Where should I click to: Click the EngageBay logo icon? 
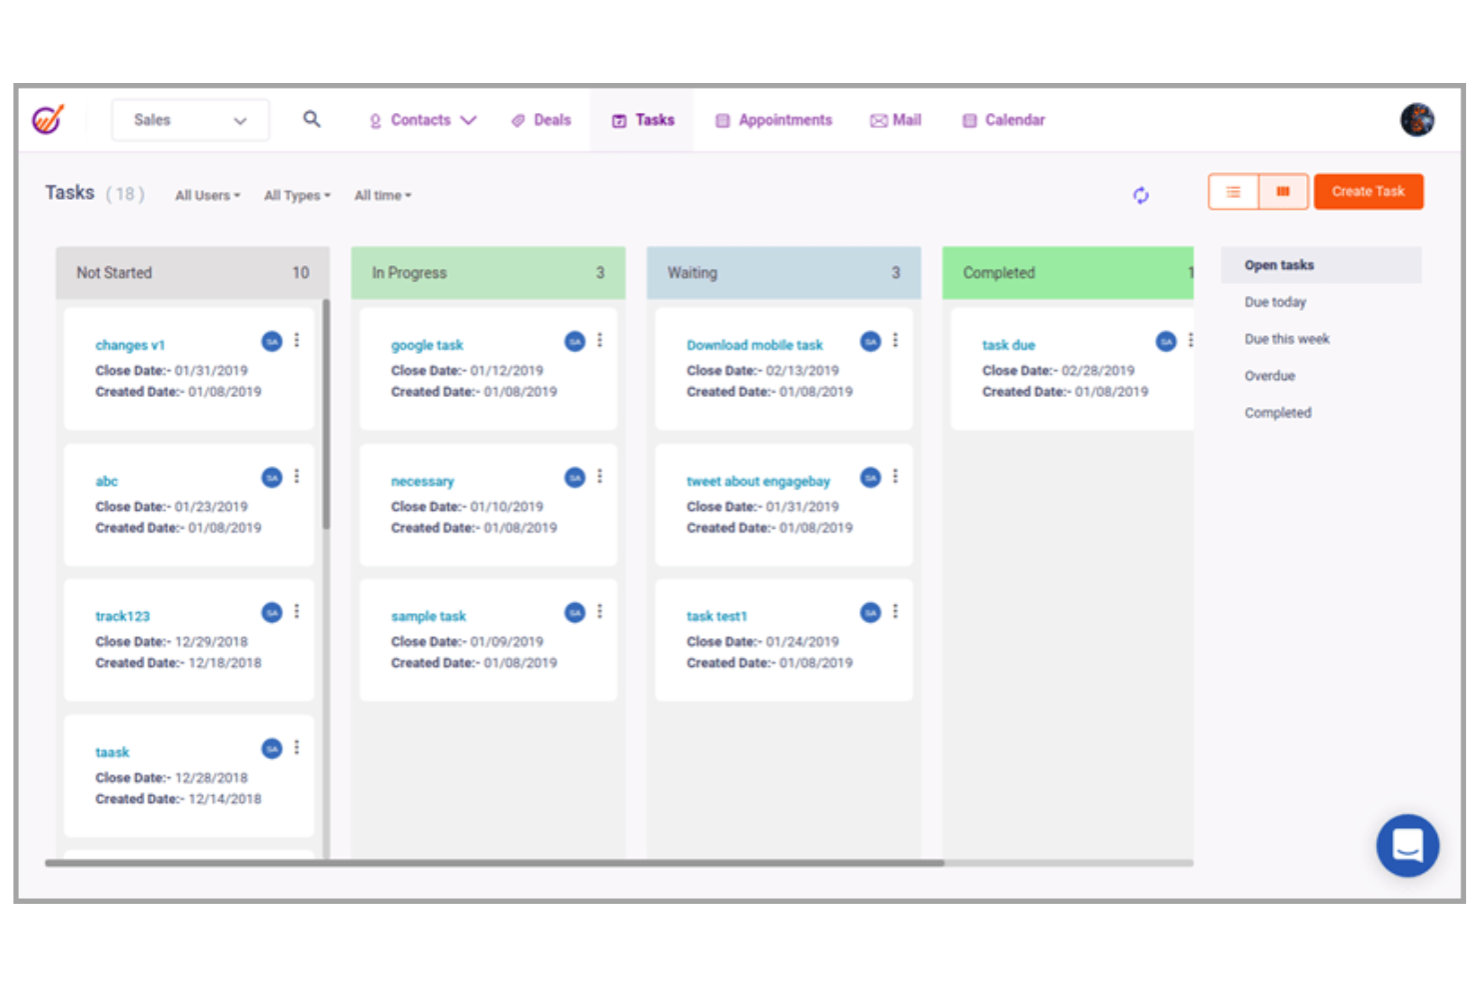(47, 119)
